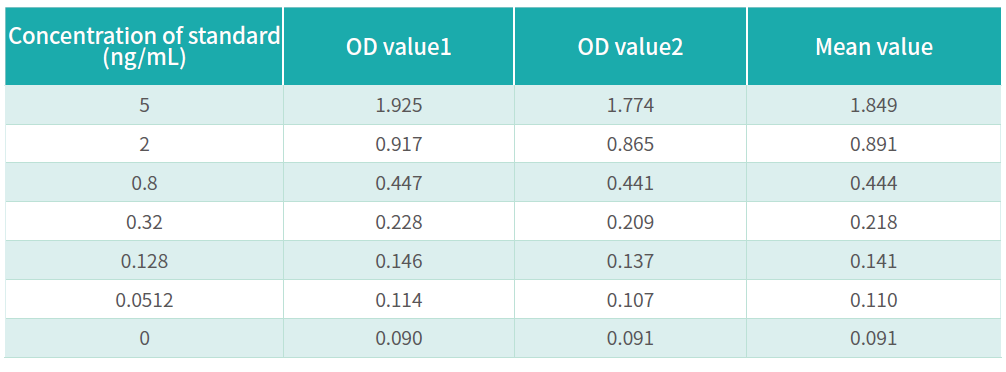This screenshot has width=1006, height=372.
Task: Click the Concentration of standard header cell
Action: point(144,46)
